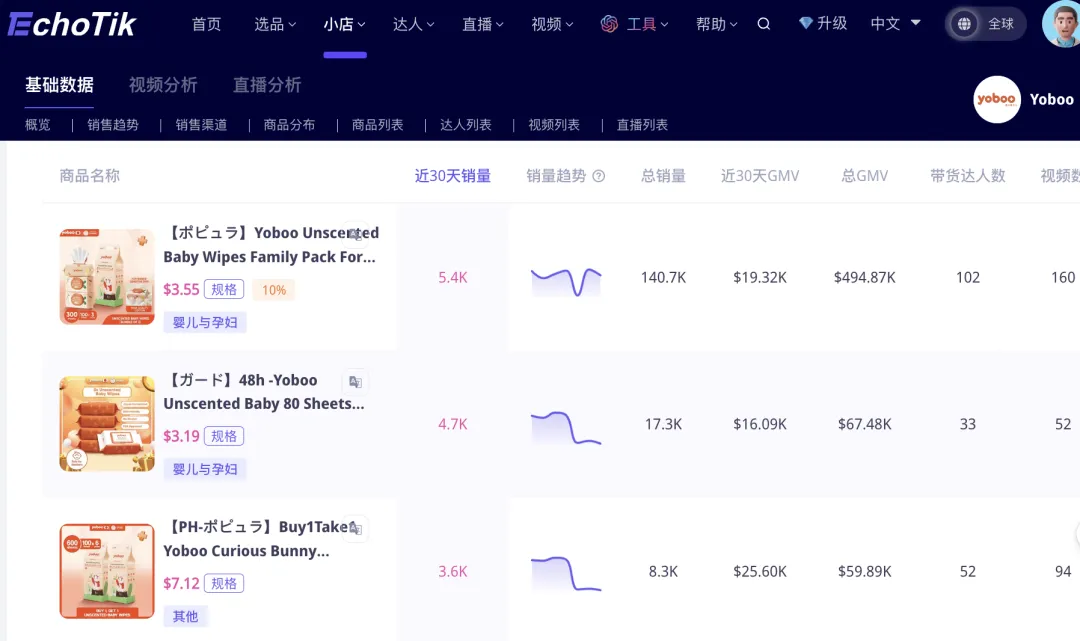Click the 102 creators count cell
The image size is (1080, 641).
pos(968,277)
